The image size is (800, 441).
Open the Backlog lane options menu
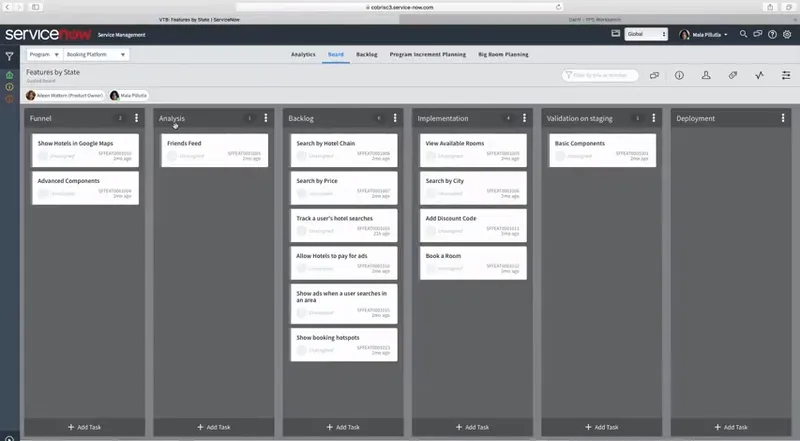coord(395,118)
